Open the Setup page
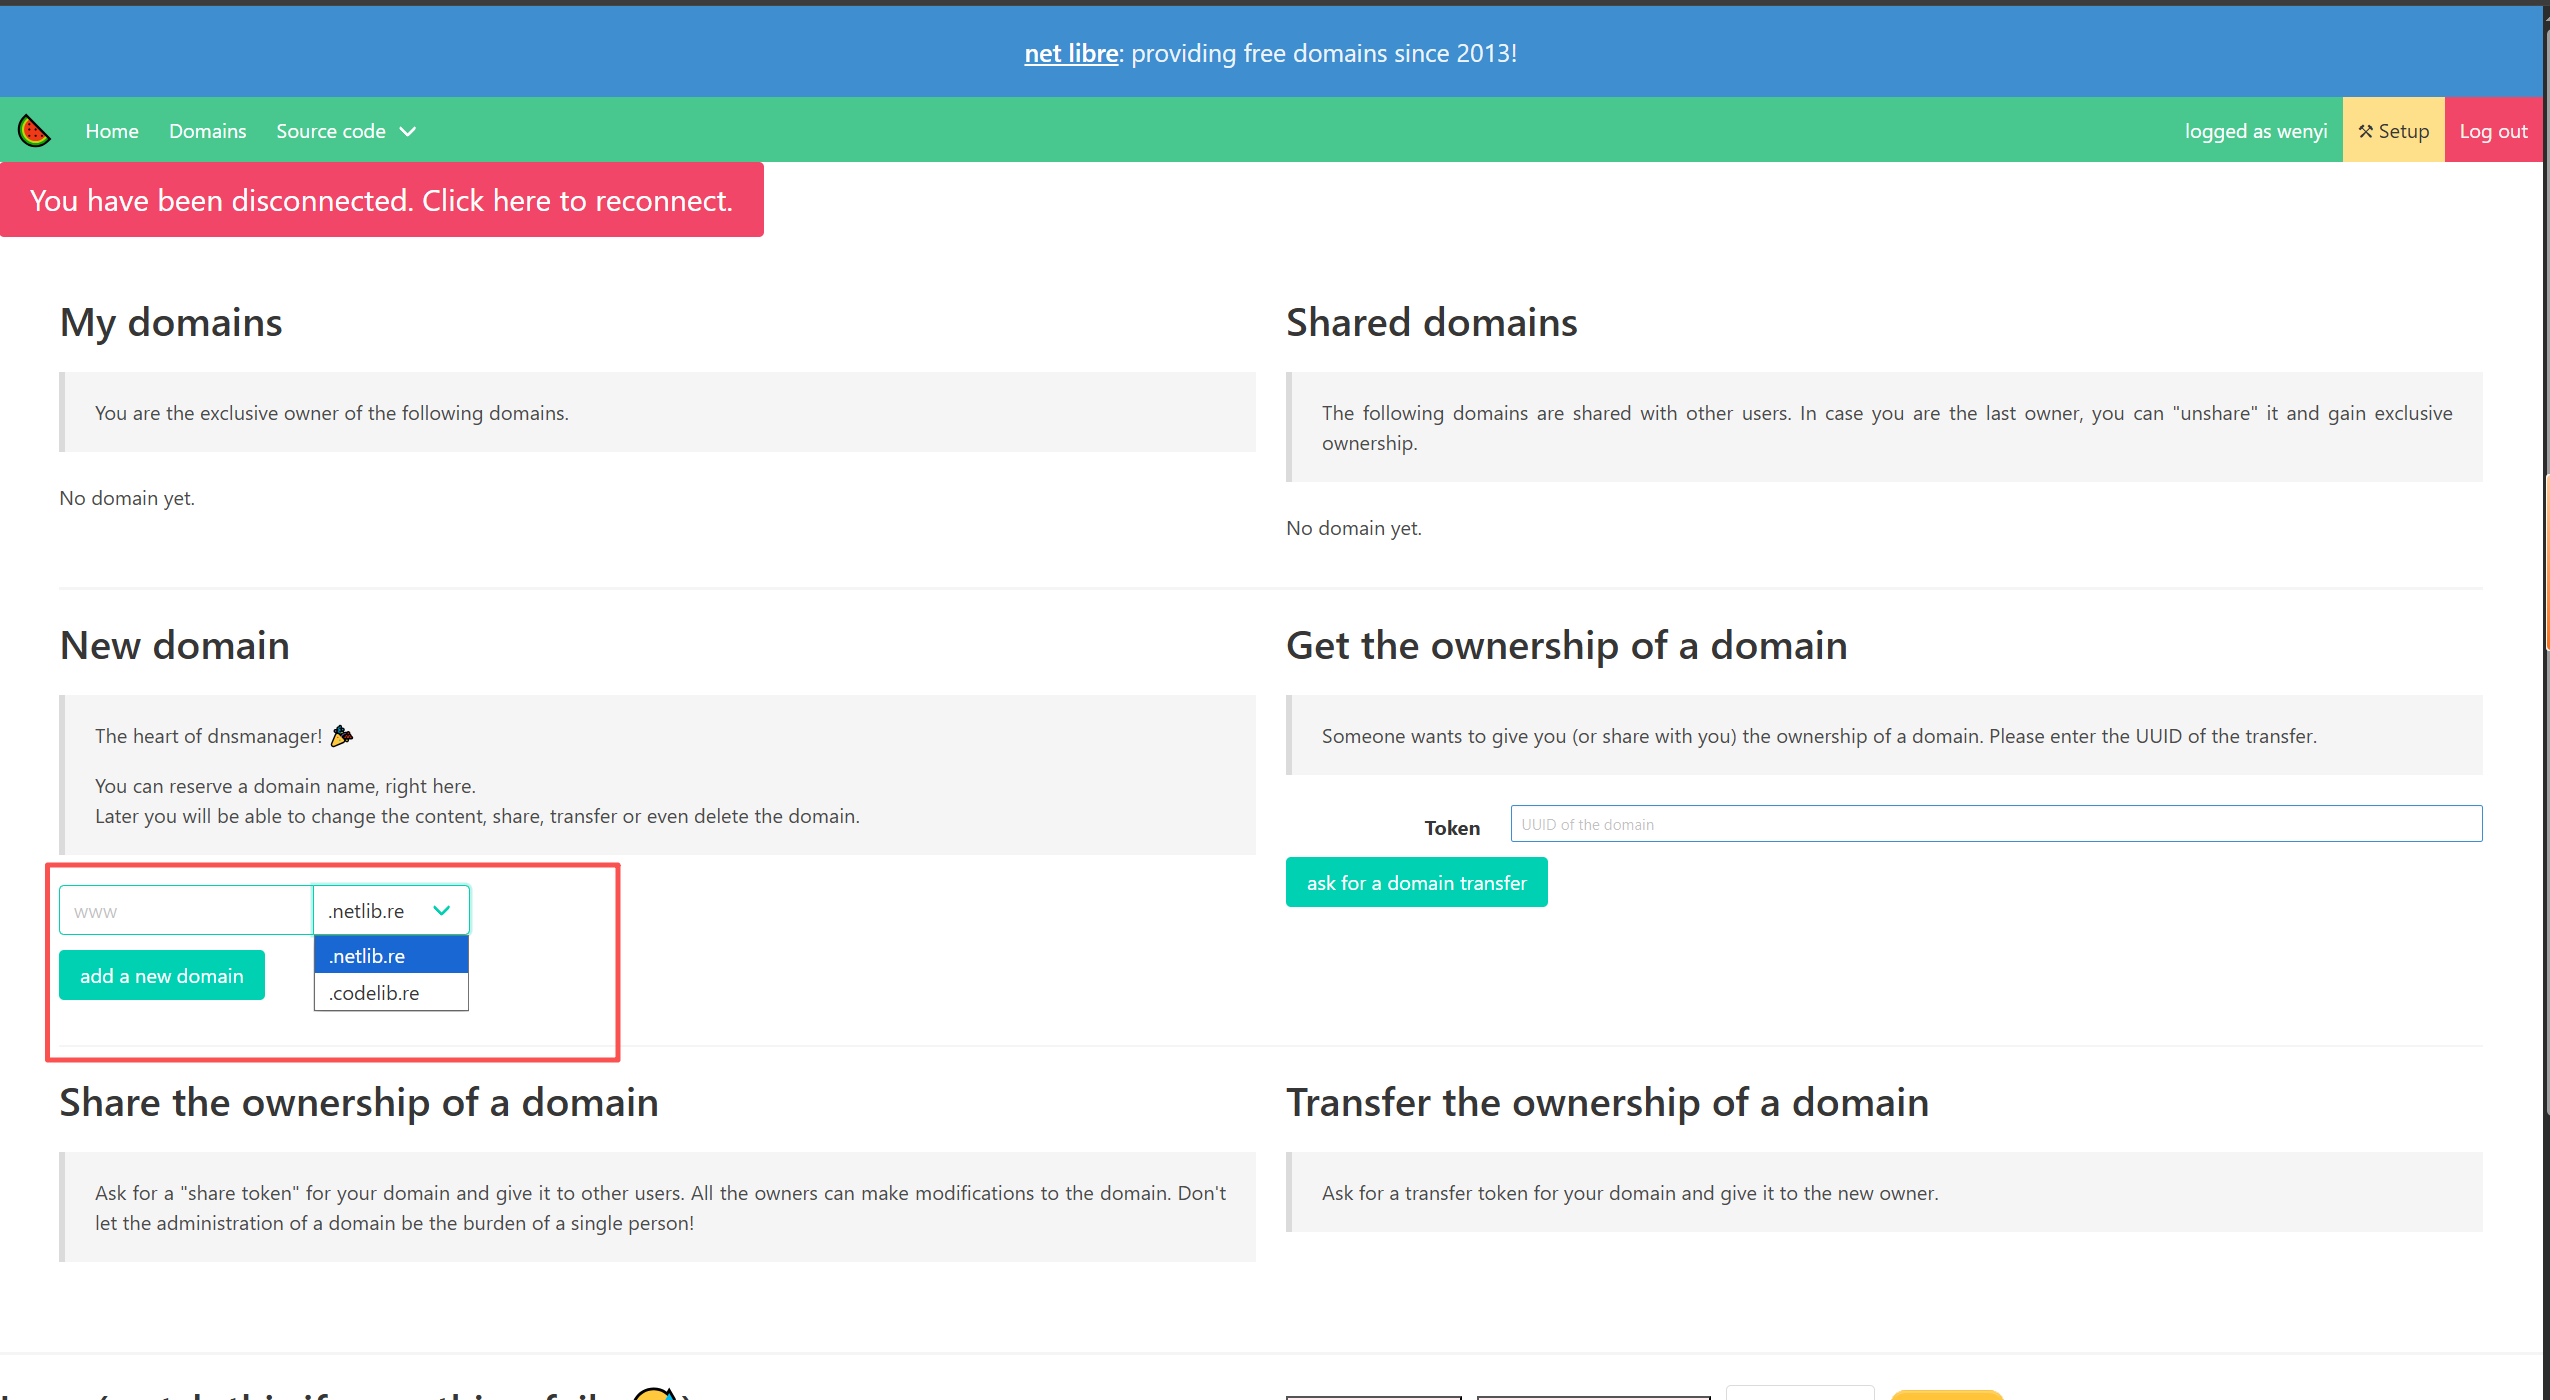Image resolution: width=2550 pixels, height=1400 pixels. point(2393,131)
